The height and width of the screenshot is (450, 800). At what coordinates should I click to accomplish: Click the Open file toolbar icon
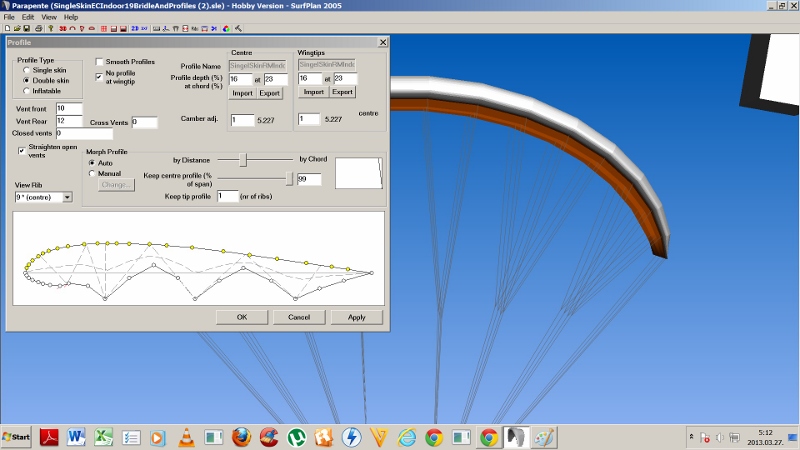click(18, 28)
